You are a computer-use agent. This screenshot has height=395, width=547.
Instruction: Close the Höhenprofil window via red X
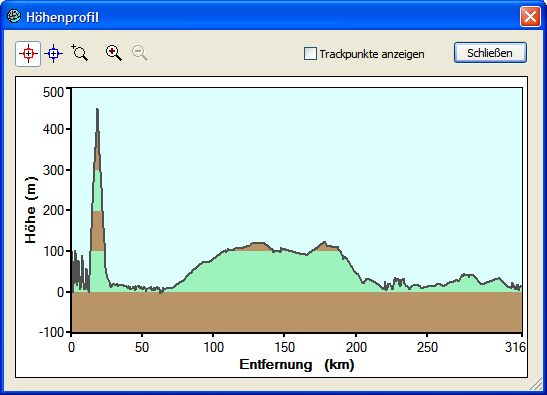pyautogui.click(x=530, y=16)
